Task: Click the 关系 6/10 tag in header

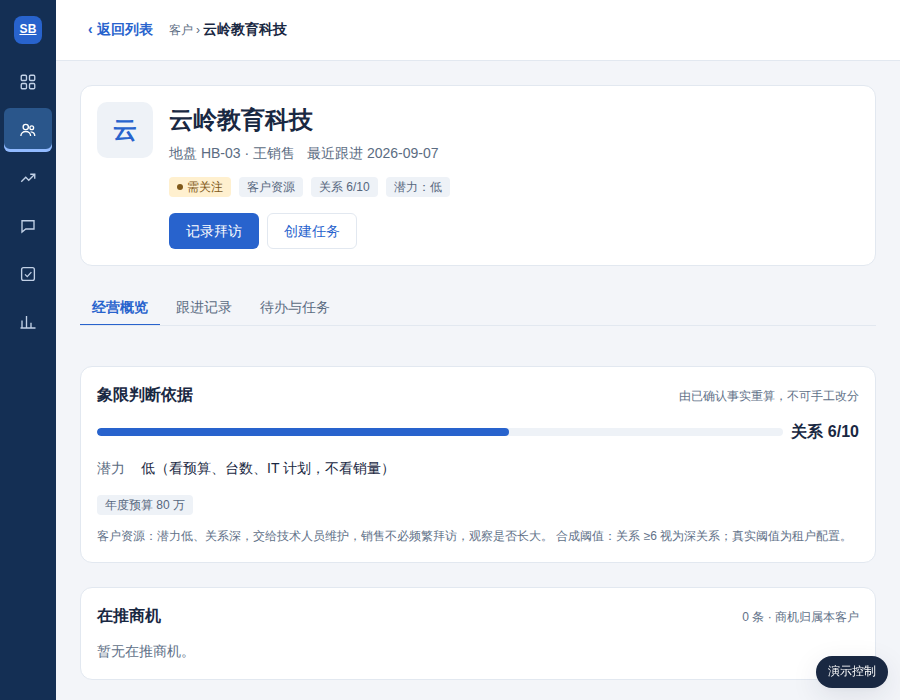Action: point(344,187)
